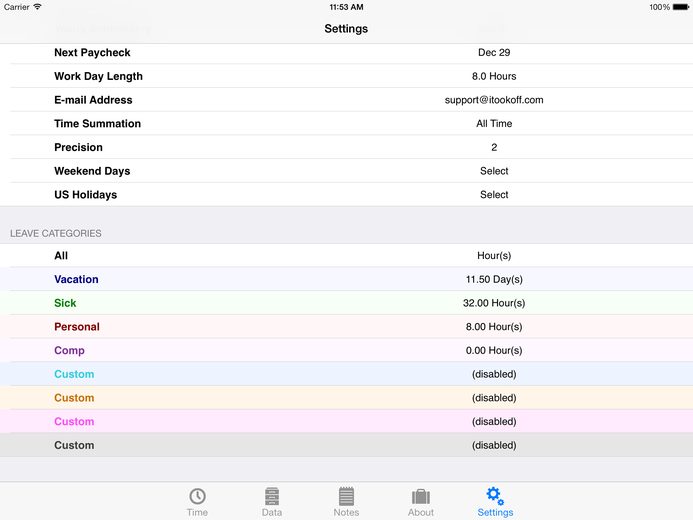Tap the Settings tab label

pyautogui.click(x=495, y=512)
